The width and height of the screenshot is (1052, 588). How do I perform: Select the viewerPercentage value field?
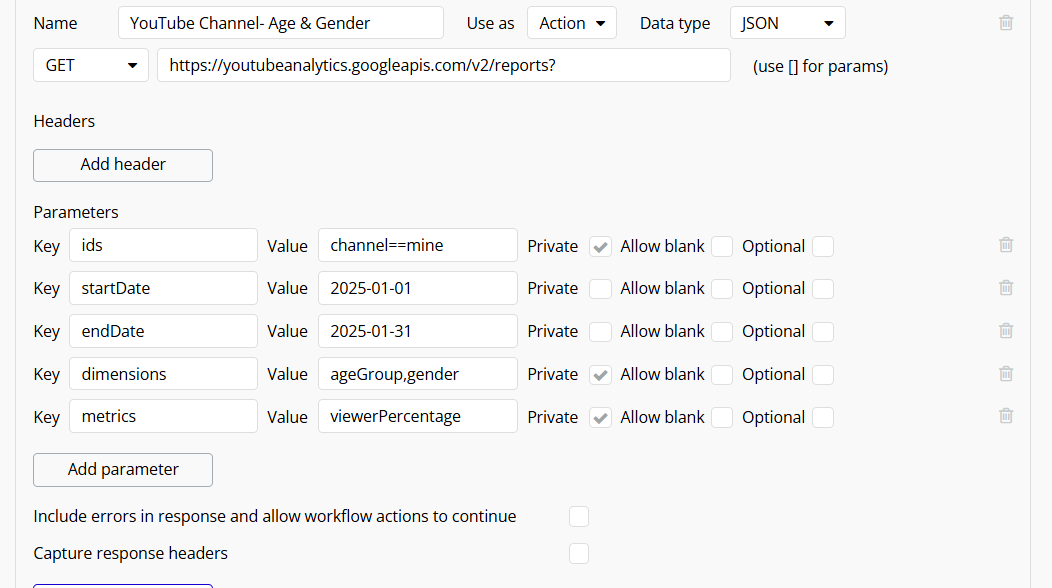pyautogui.click(x=417, y=416)
